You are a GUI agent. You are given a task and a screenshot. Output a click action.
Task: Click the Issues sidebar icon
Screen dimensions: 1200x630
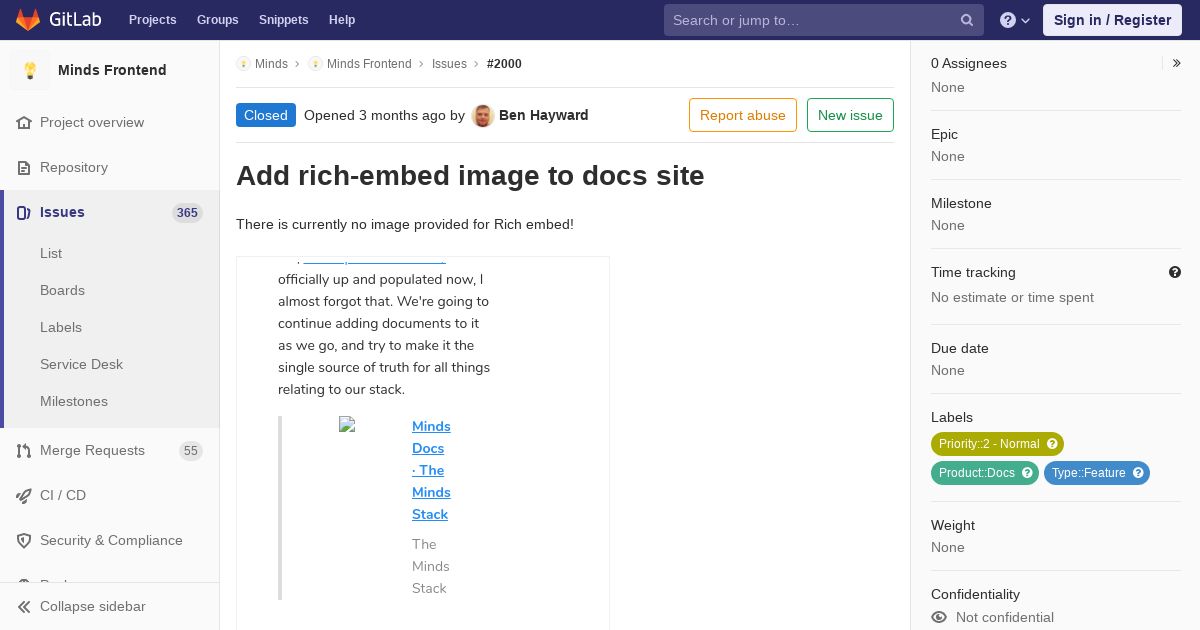pos(24,212)
